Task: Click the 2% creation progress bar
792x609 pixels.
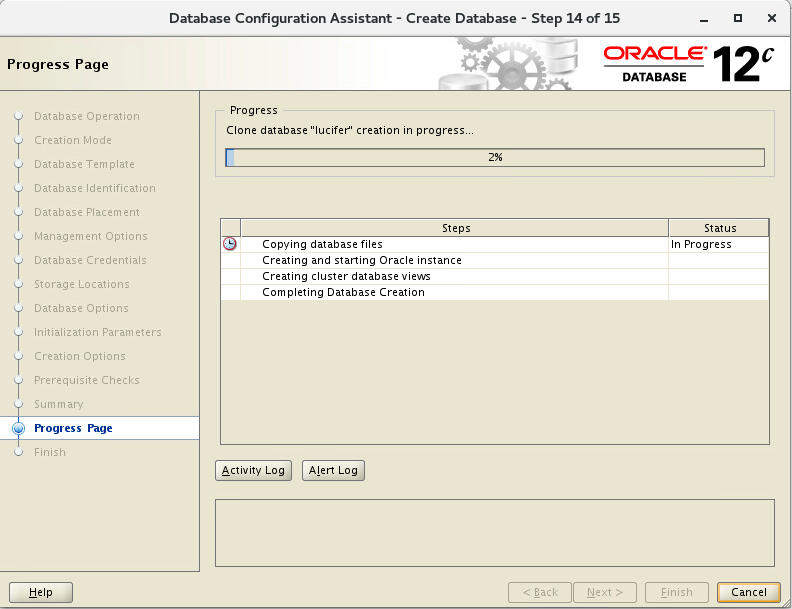Action: point(495,158)
